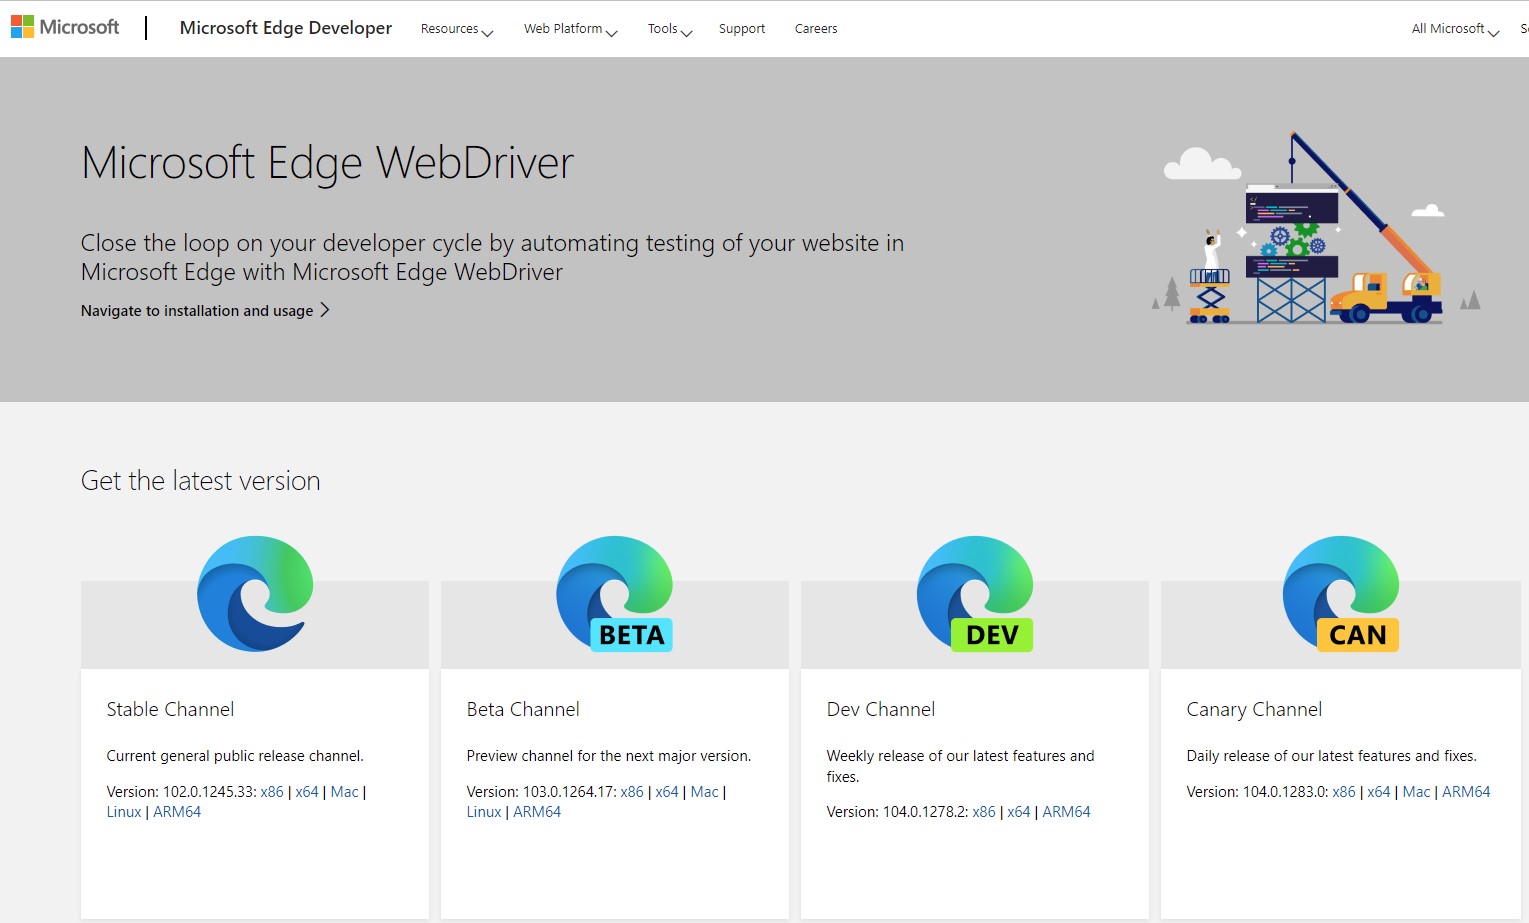Download Dev channel x86 driver
The width and height of the screenshot is (1529, 923).
[984, 812]
